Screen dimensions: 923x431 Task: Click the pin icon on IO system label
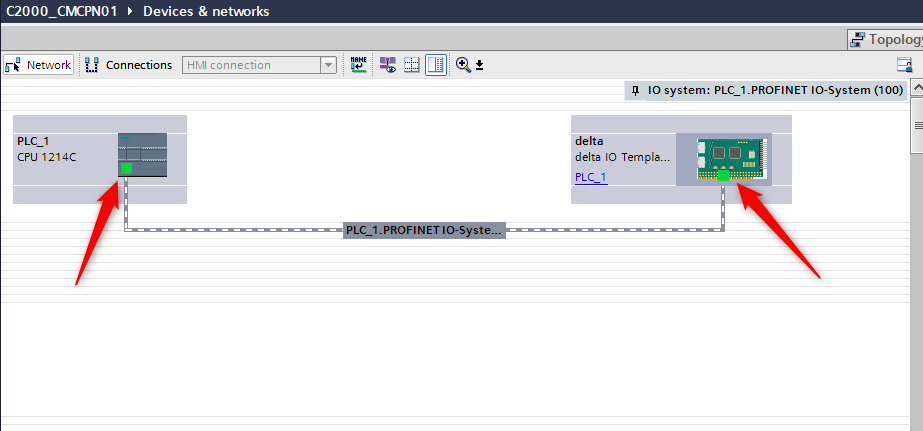point(635,90)
